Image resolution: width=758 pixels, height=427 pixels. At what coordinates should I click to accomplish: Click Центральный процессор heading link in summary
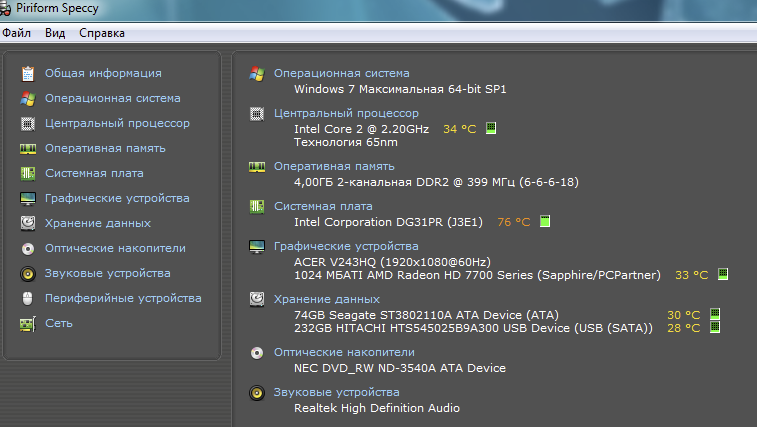coord(347,113)
